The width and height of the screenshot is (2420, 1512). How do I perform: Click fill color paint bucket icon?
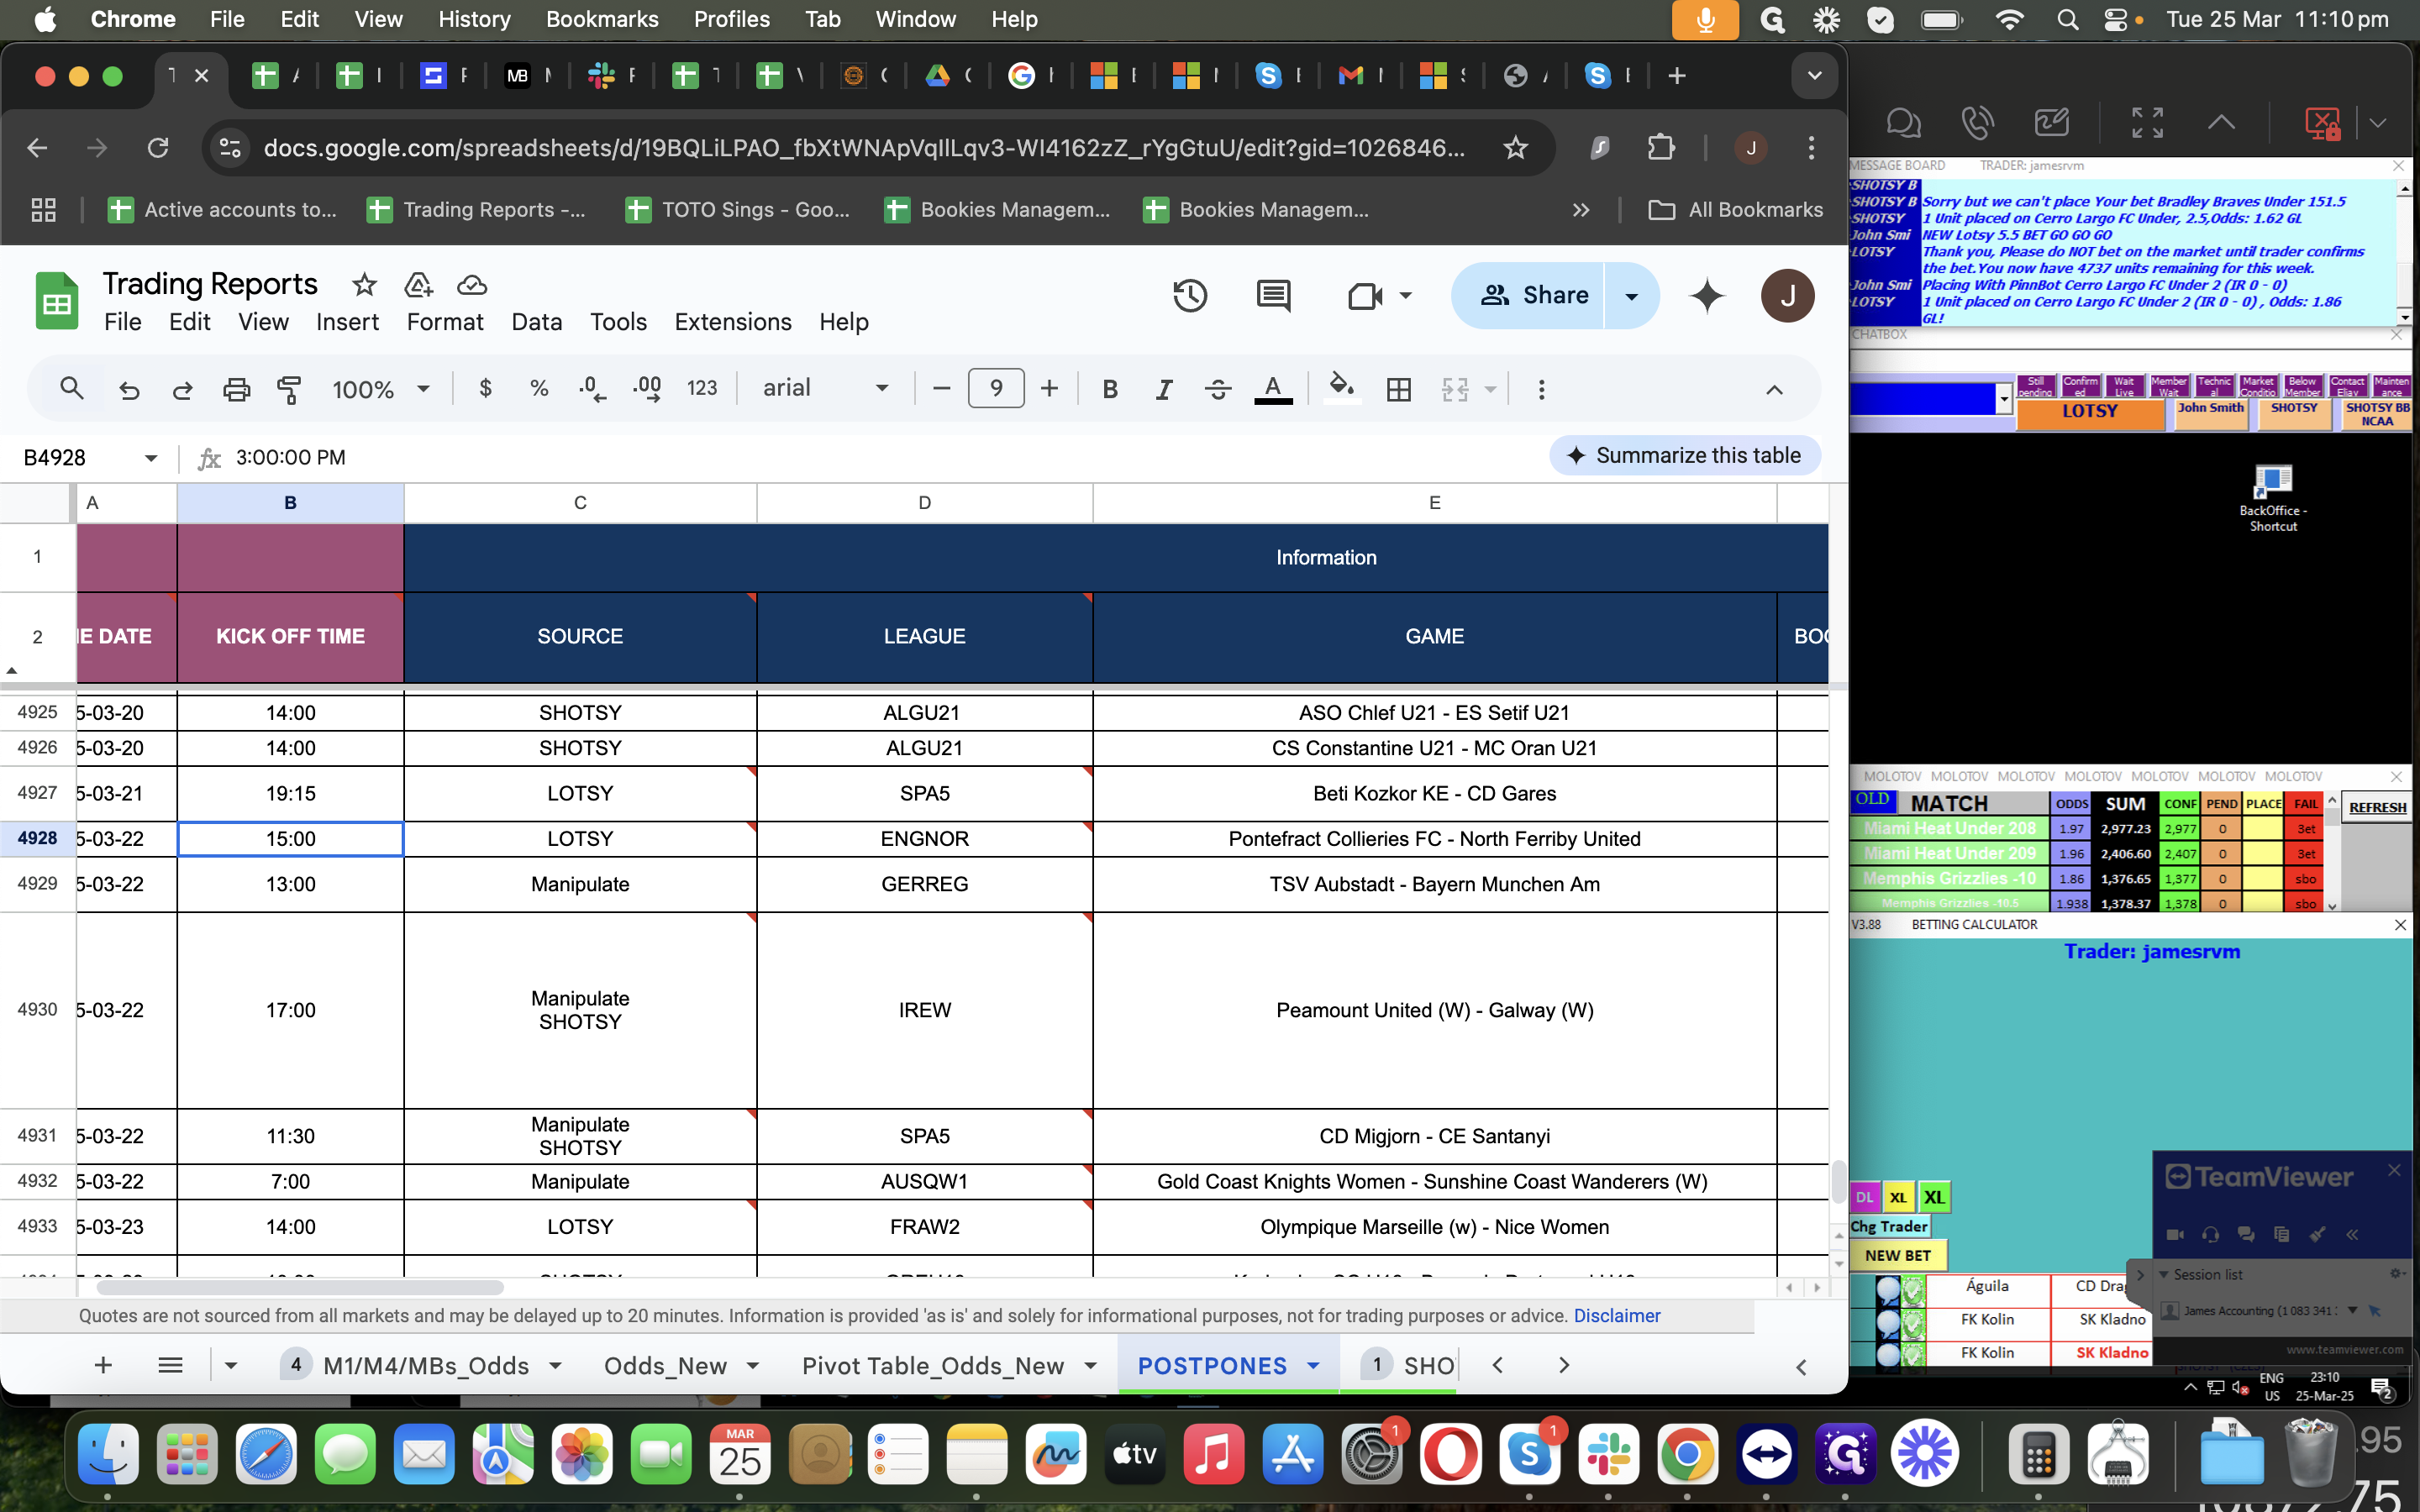[1341, 388]
